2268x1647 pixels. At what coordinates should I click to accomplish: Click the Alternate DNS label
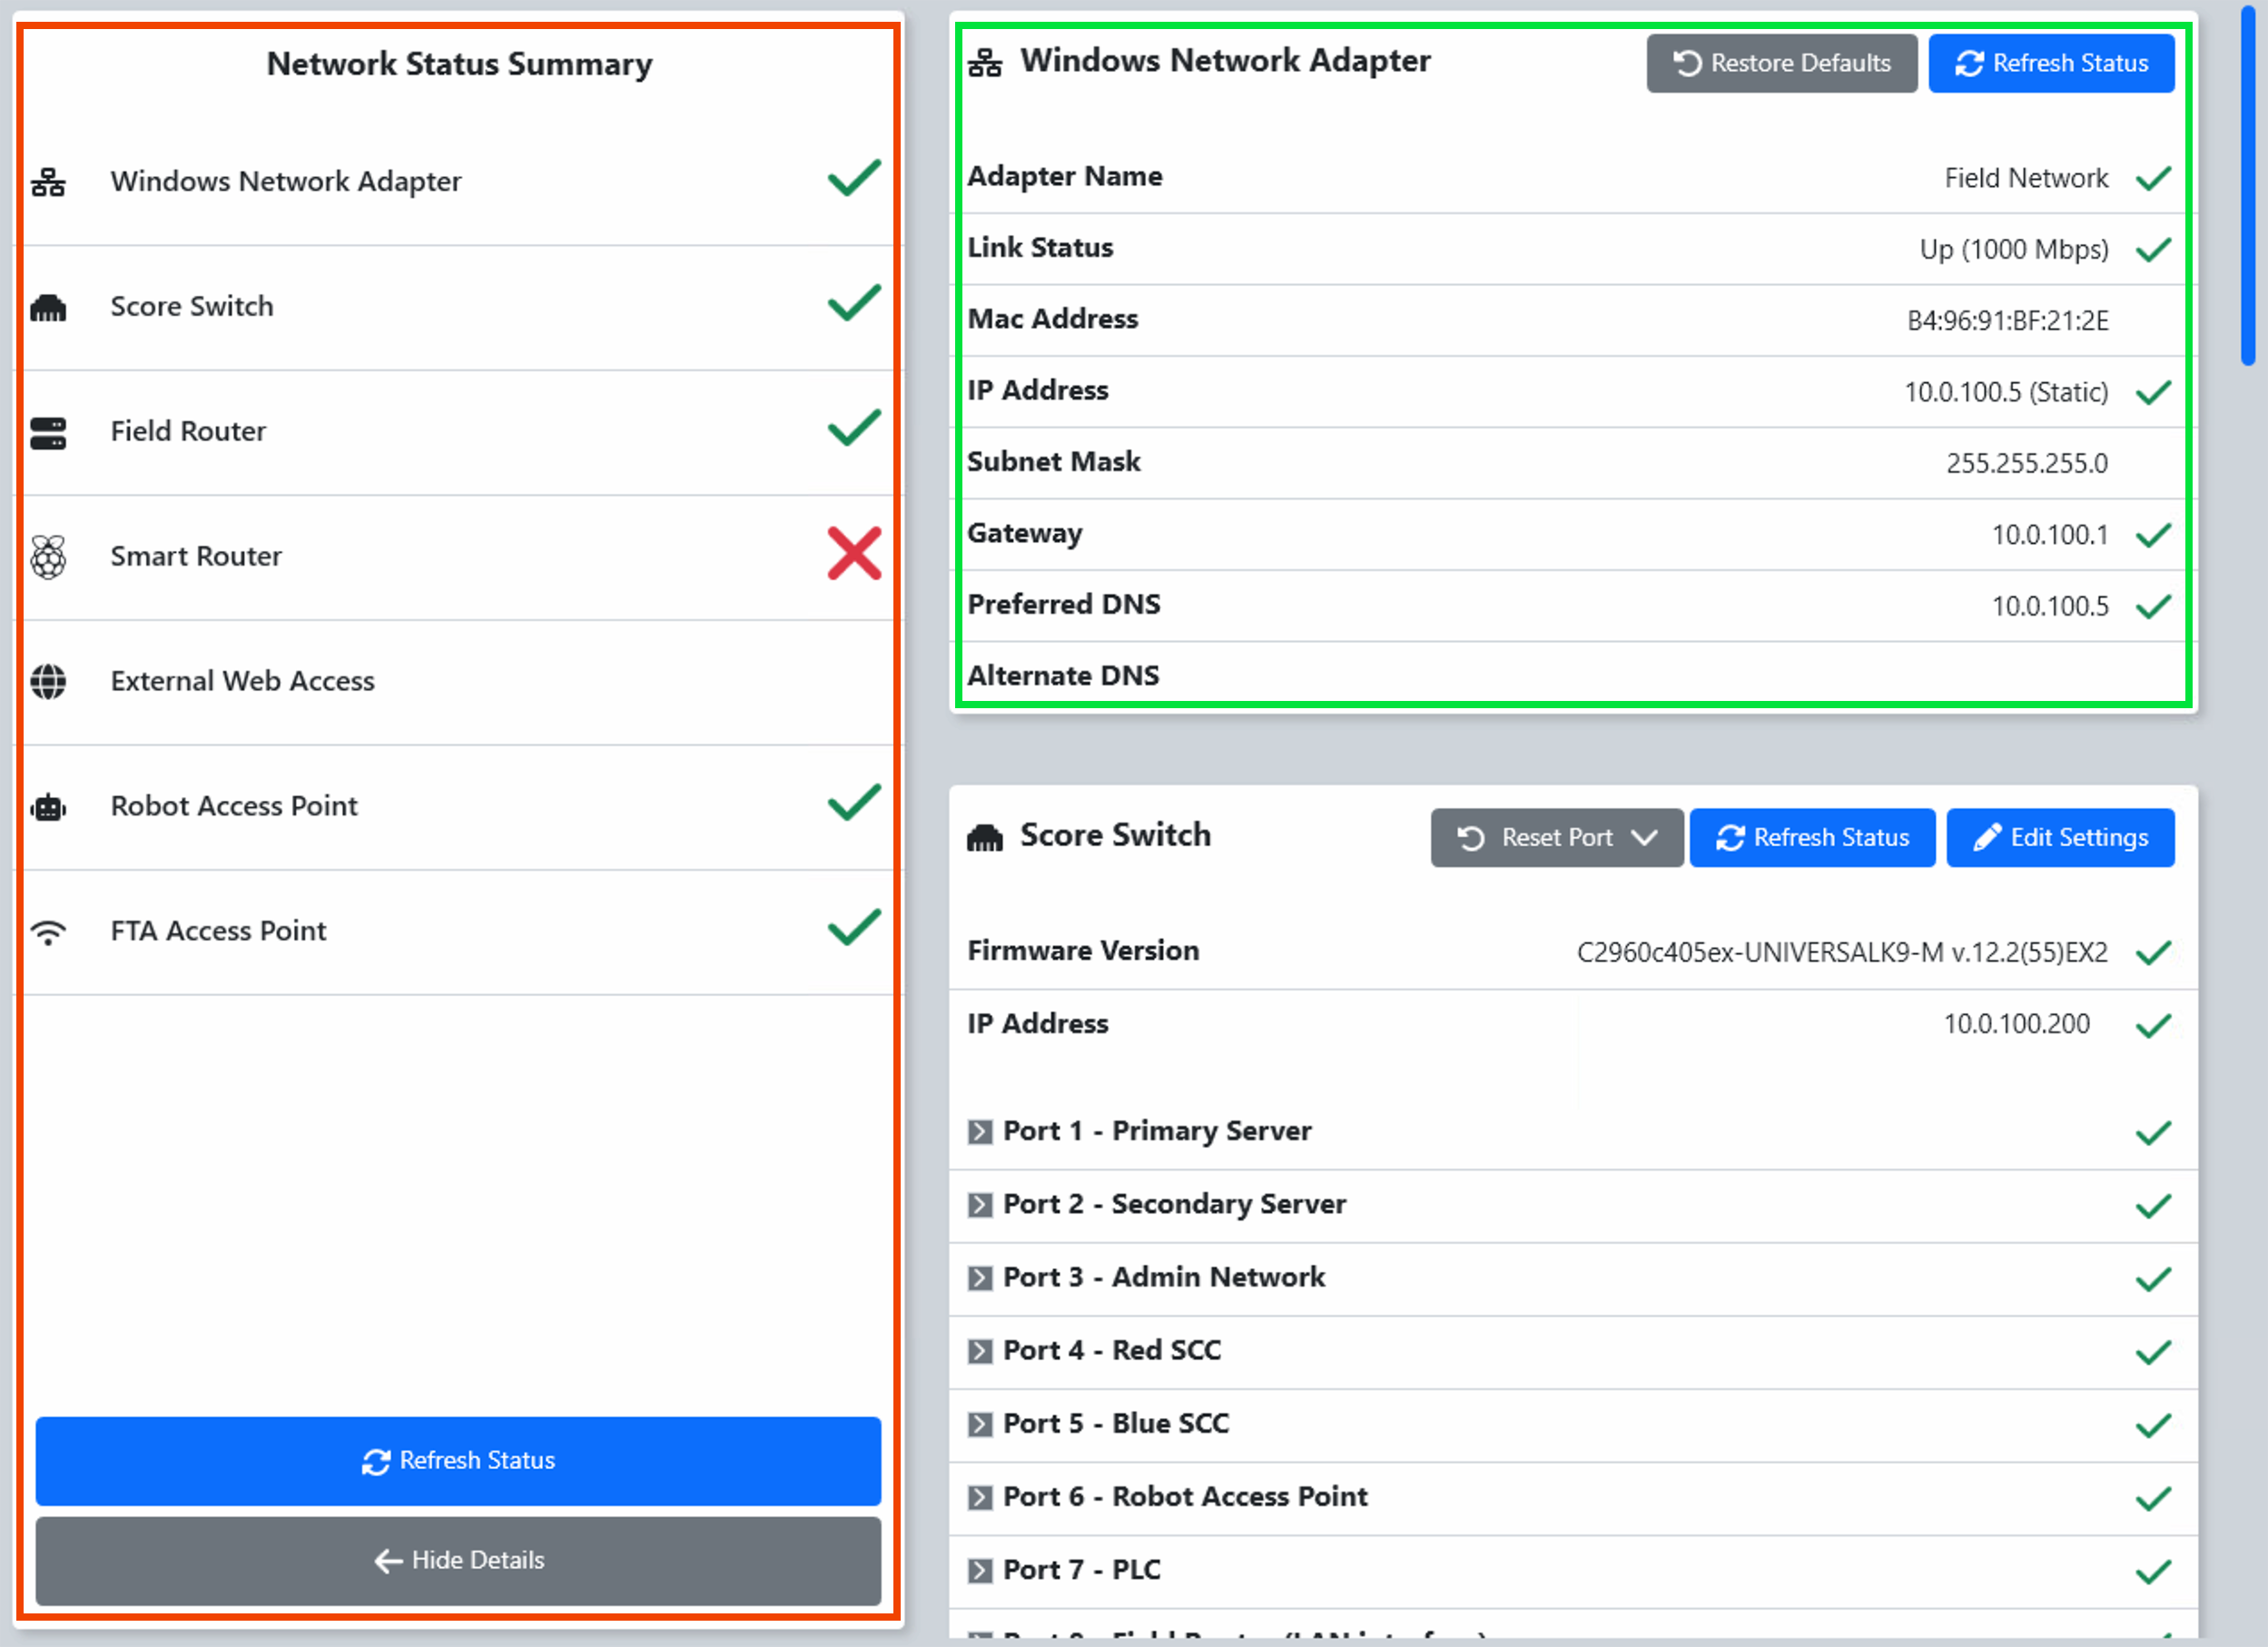[x=1063, y=676]
